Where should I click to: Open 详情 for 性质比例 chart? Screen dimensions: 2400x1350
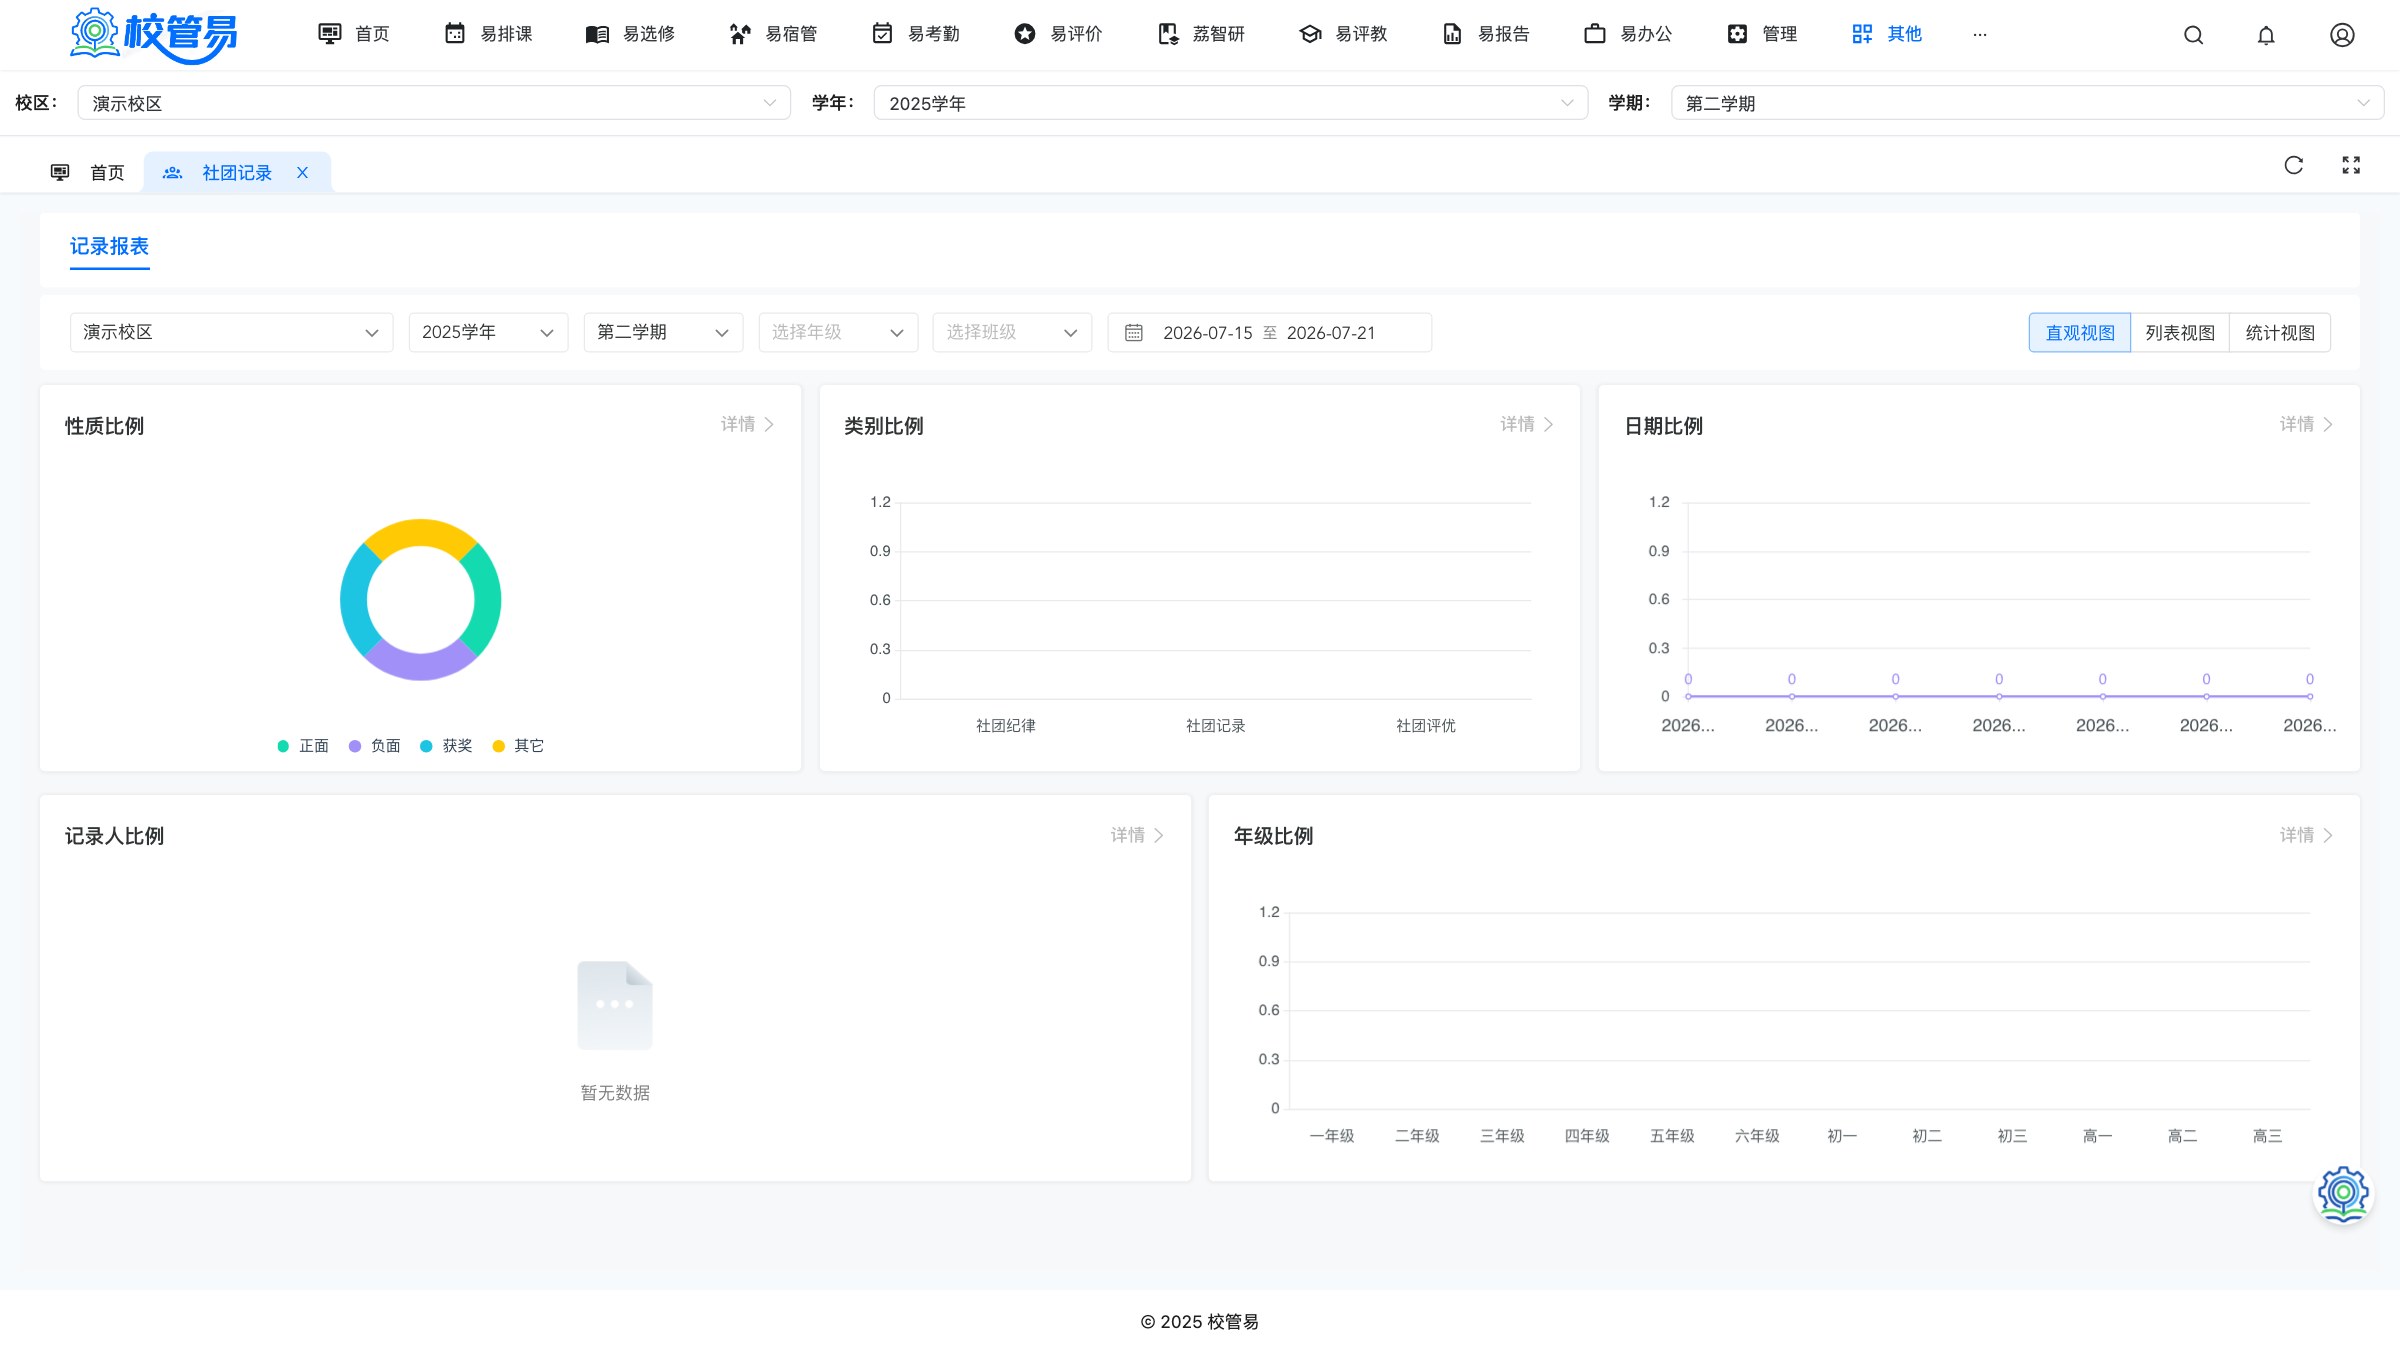(747, 424)
